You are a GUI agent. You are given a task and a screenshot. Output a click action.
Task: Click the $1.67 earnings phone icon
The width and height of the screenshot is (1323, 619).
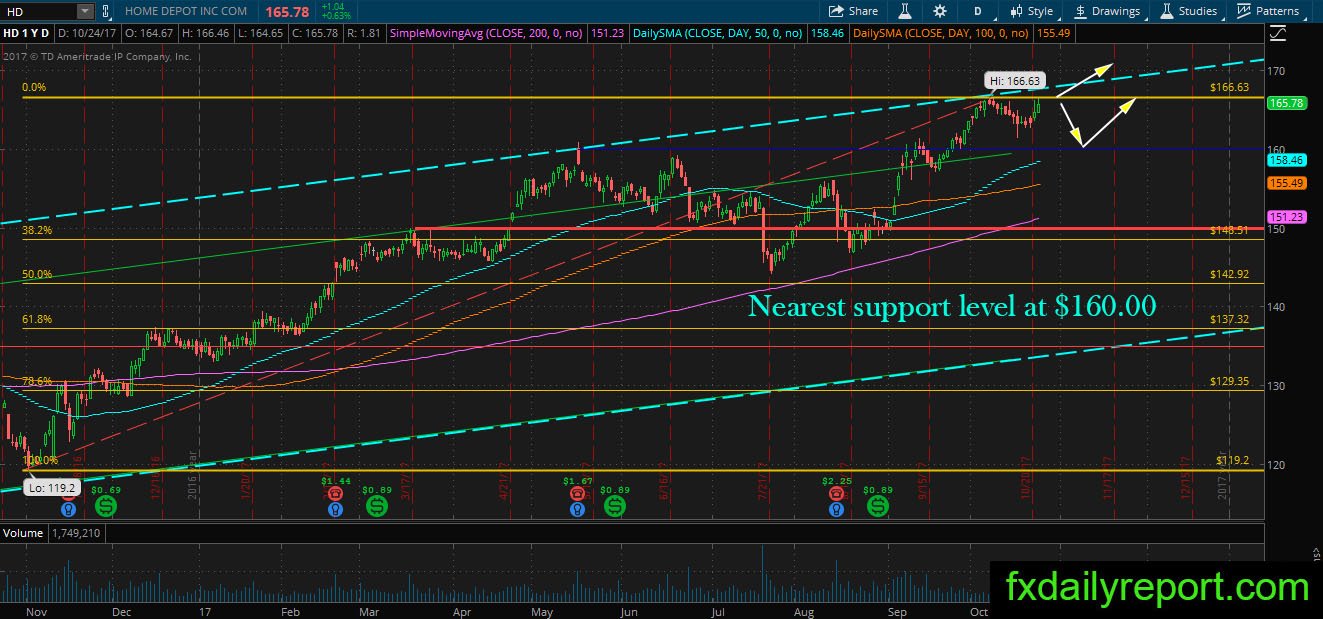[x=576, y=493]
